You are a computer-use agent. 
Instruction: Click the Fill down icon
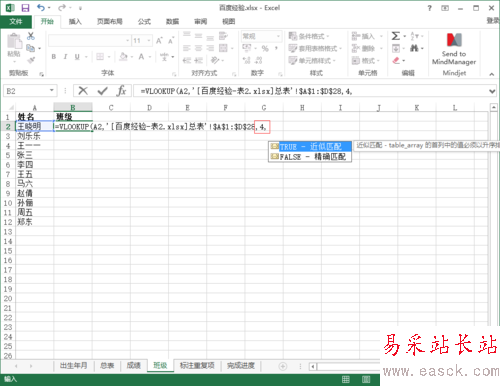(396, 48)
